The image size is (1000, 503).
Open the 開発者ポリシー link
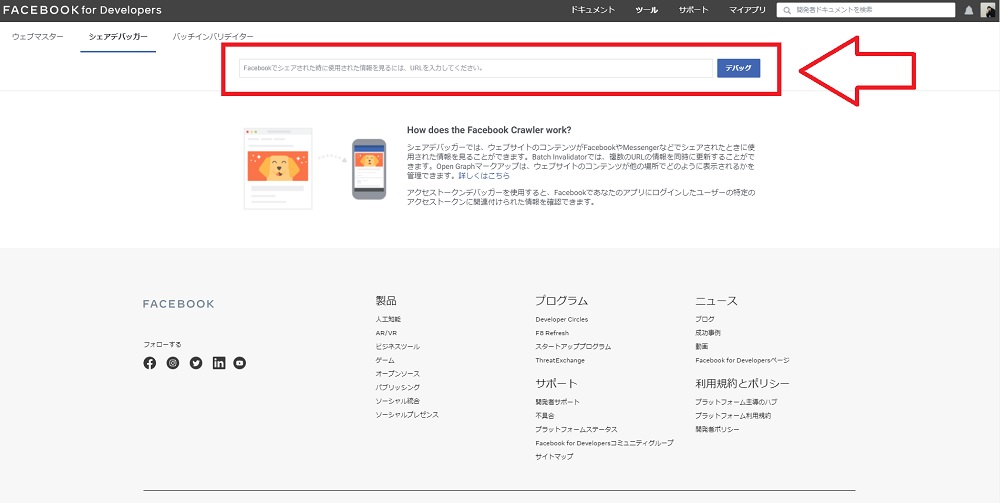point(717,430)
